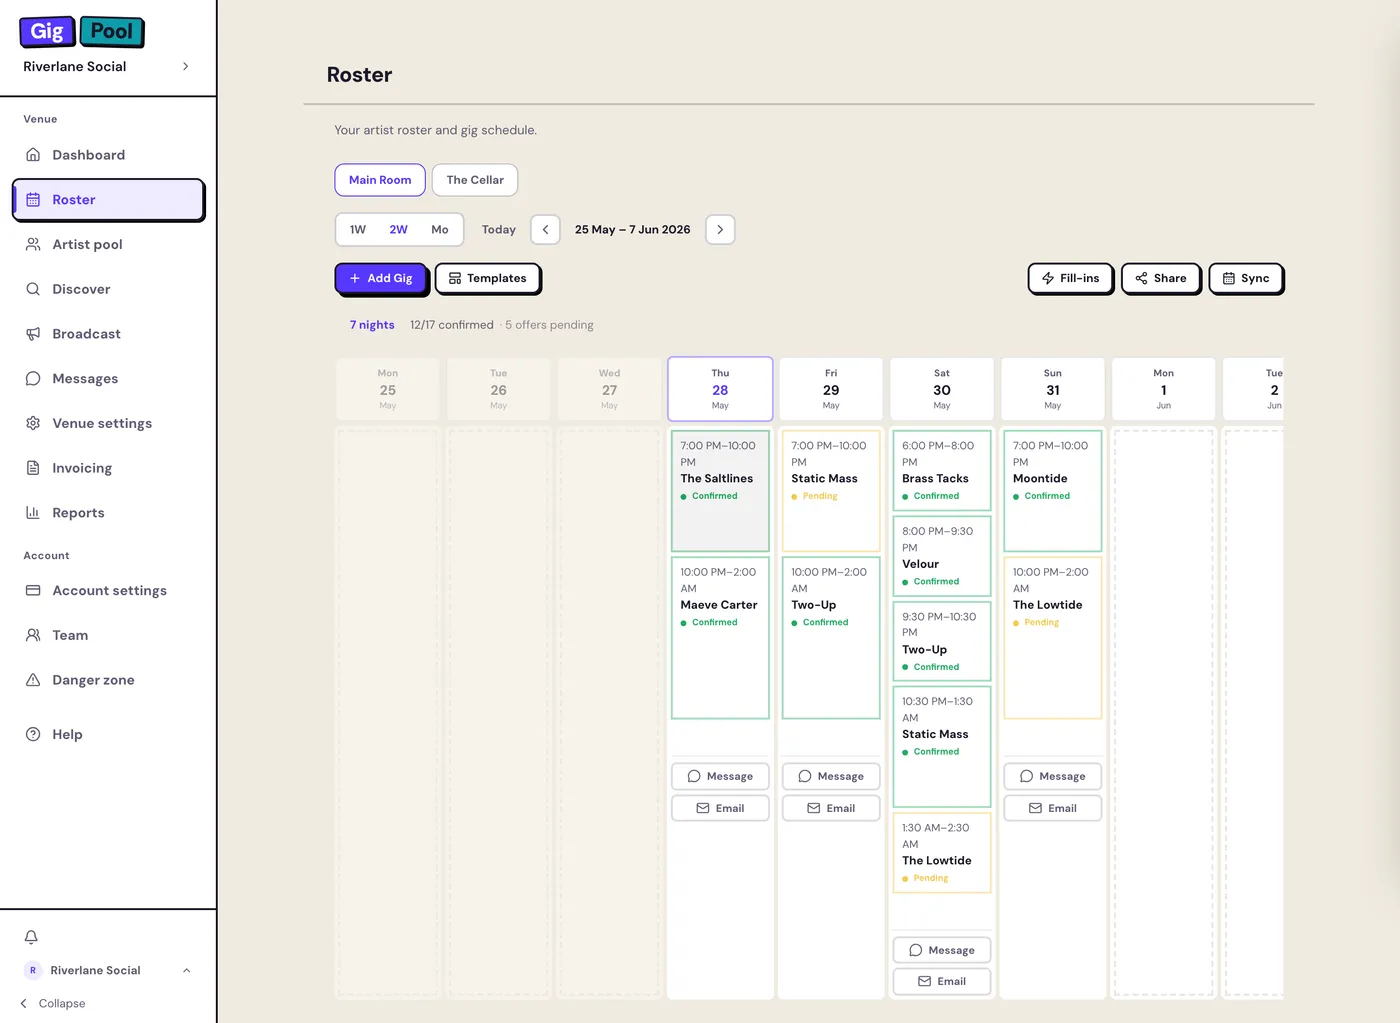
Task: Open Saturday's Two-Up 9:30 PM gig
Action: pyautogui.click(x=942, y=641)
